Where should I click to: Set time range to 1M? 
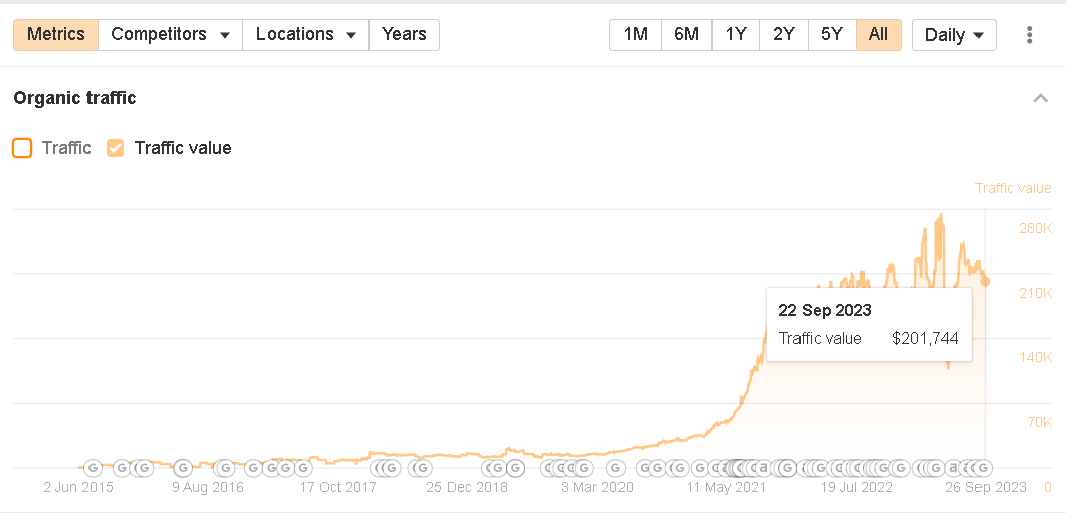pos(635,35)
